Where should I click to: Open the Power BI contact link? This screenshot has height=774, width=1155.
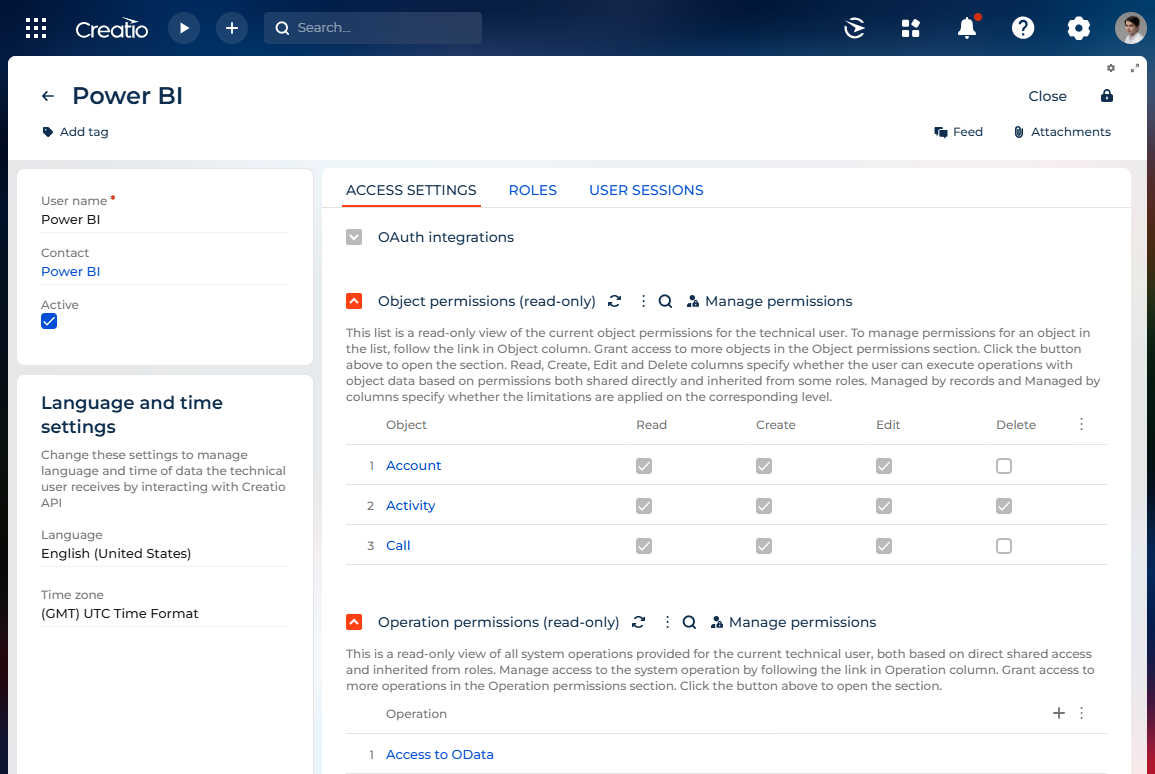pyautogui.click(x=71, y=271)
